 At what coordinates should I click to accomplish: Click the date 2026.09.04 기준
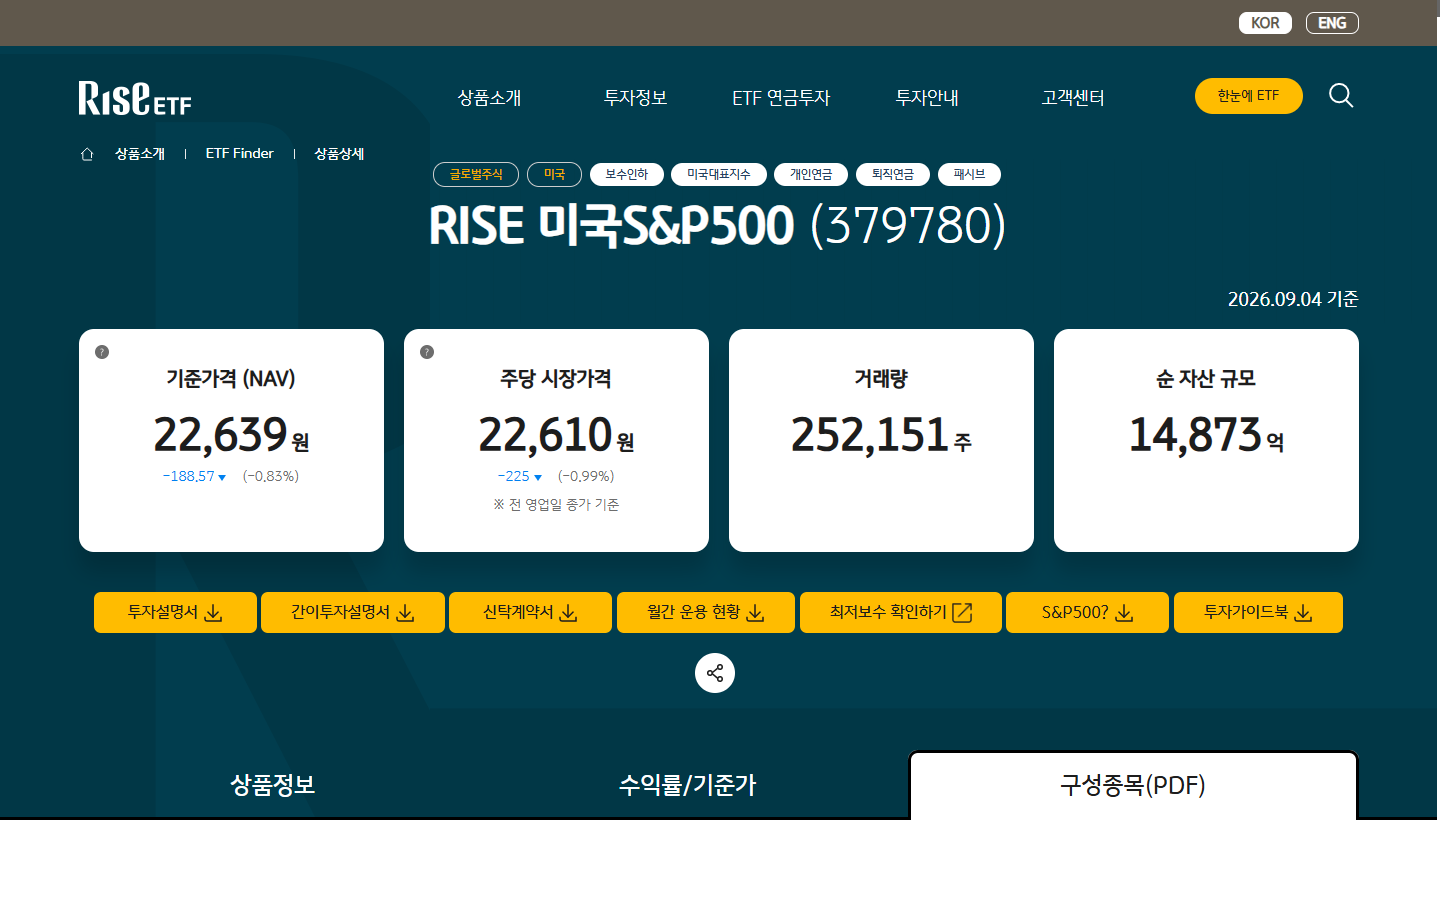(1293, 299)
